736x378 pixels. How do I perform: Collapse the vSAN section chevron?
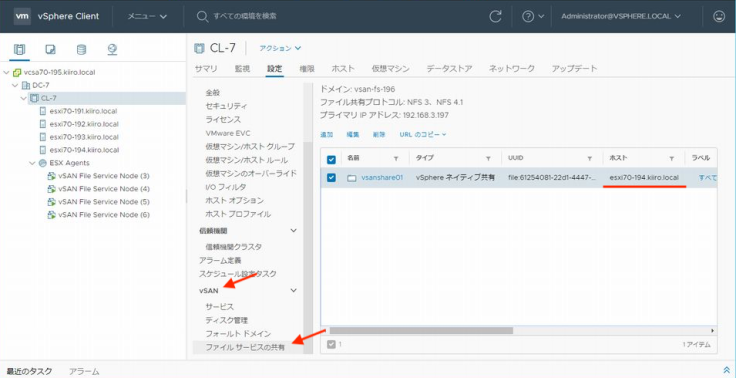click(x=294, y=290)
